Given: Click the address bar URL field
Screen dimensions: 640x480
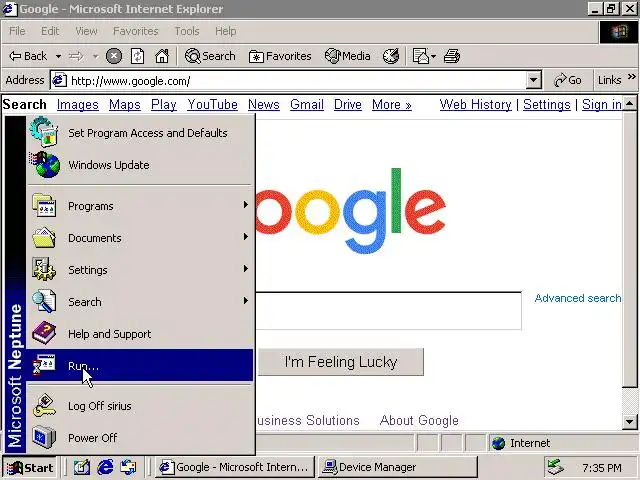Looking at the screenshot, I should point(297,80).
